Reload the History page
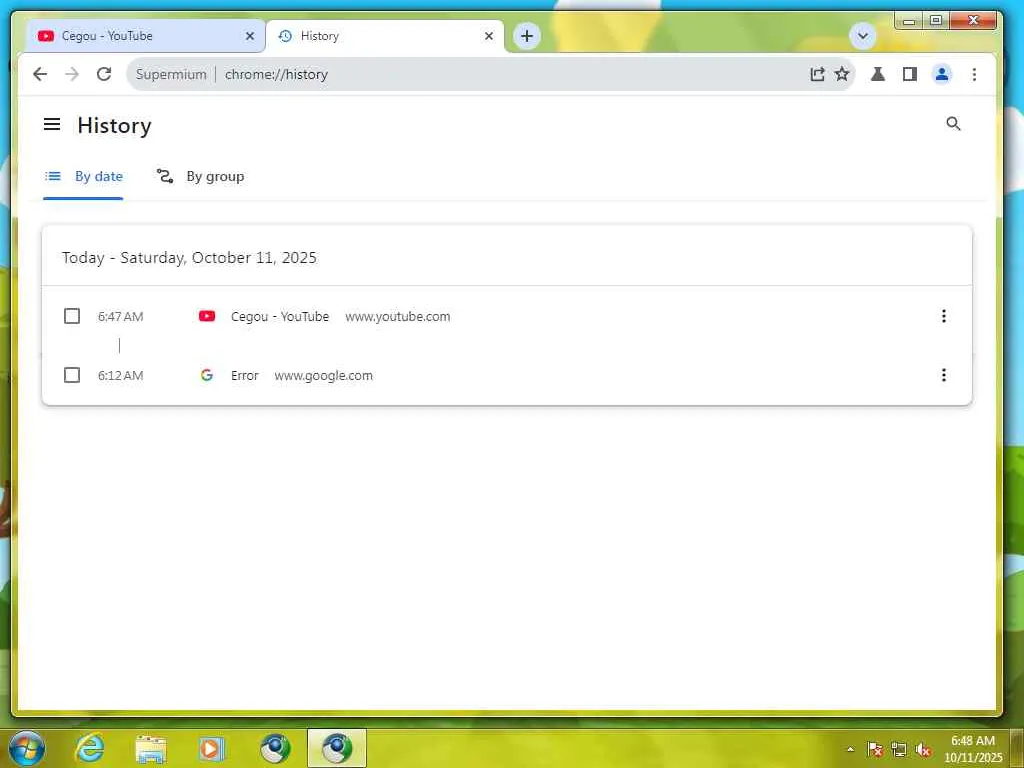The width and height of the screenshot is (1024, 768). click(x=104, y=74)
